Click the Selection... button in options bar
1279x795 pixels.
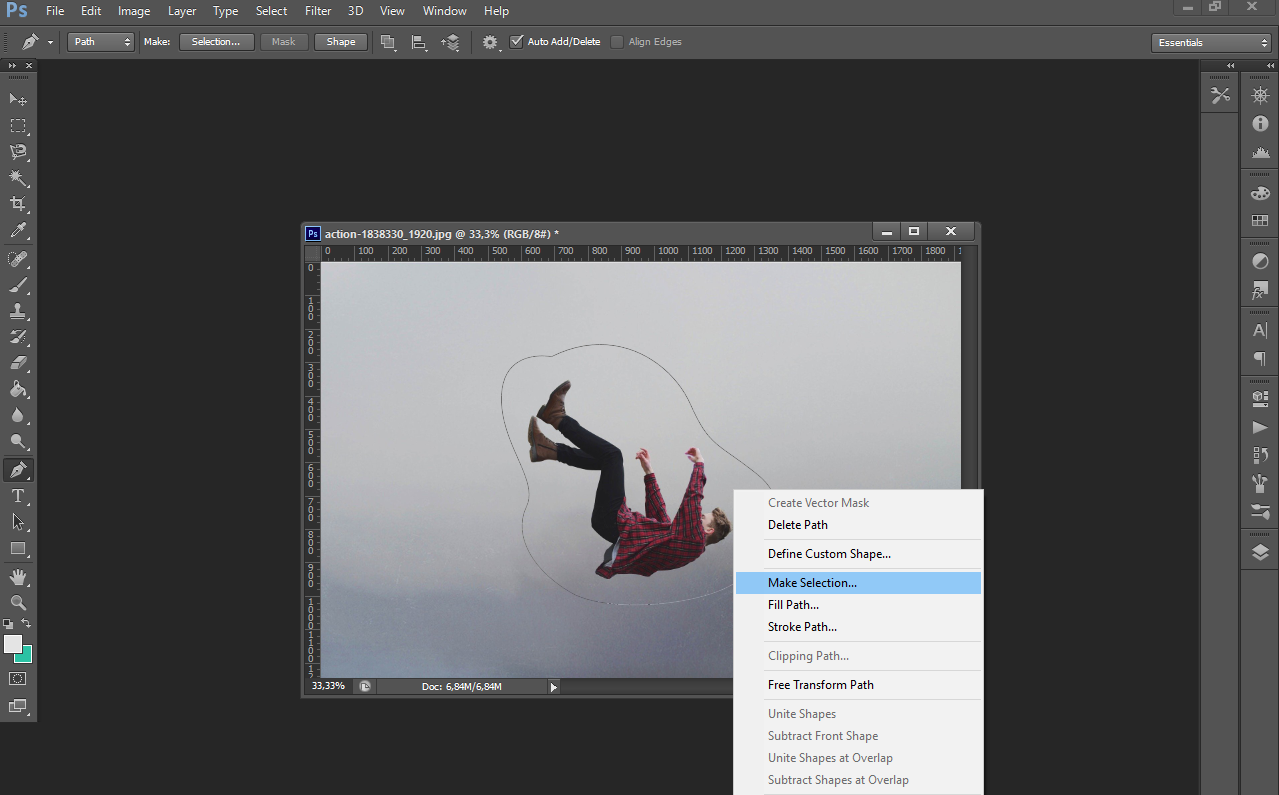(x=216, y=42)
